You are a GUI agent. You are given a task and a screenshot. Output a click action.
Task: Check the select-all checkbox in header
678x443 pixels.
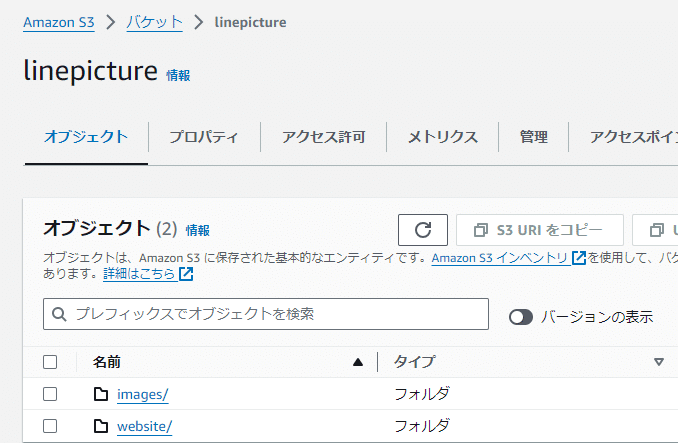point(50,362)
